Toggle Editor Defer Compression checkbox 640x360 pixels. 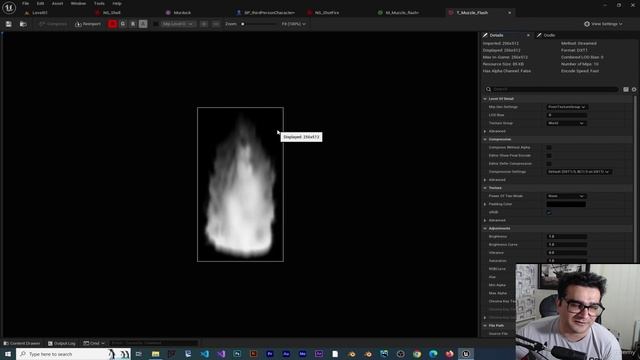pos(549,164)
